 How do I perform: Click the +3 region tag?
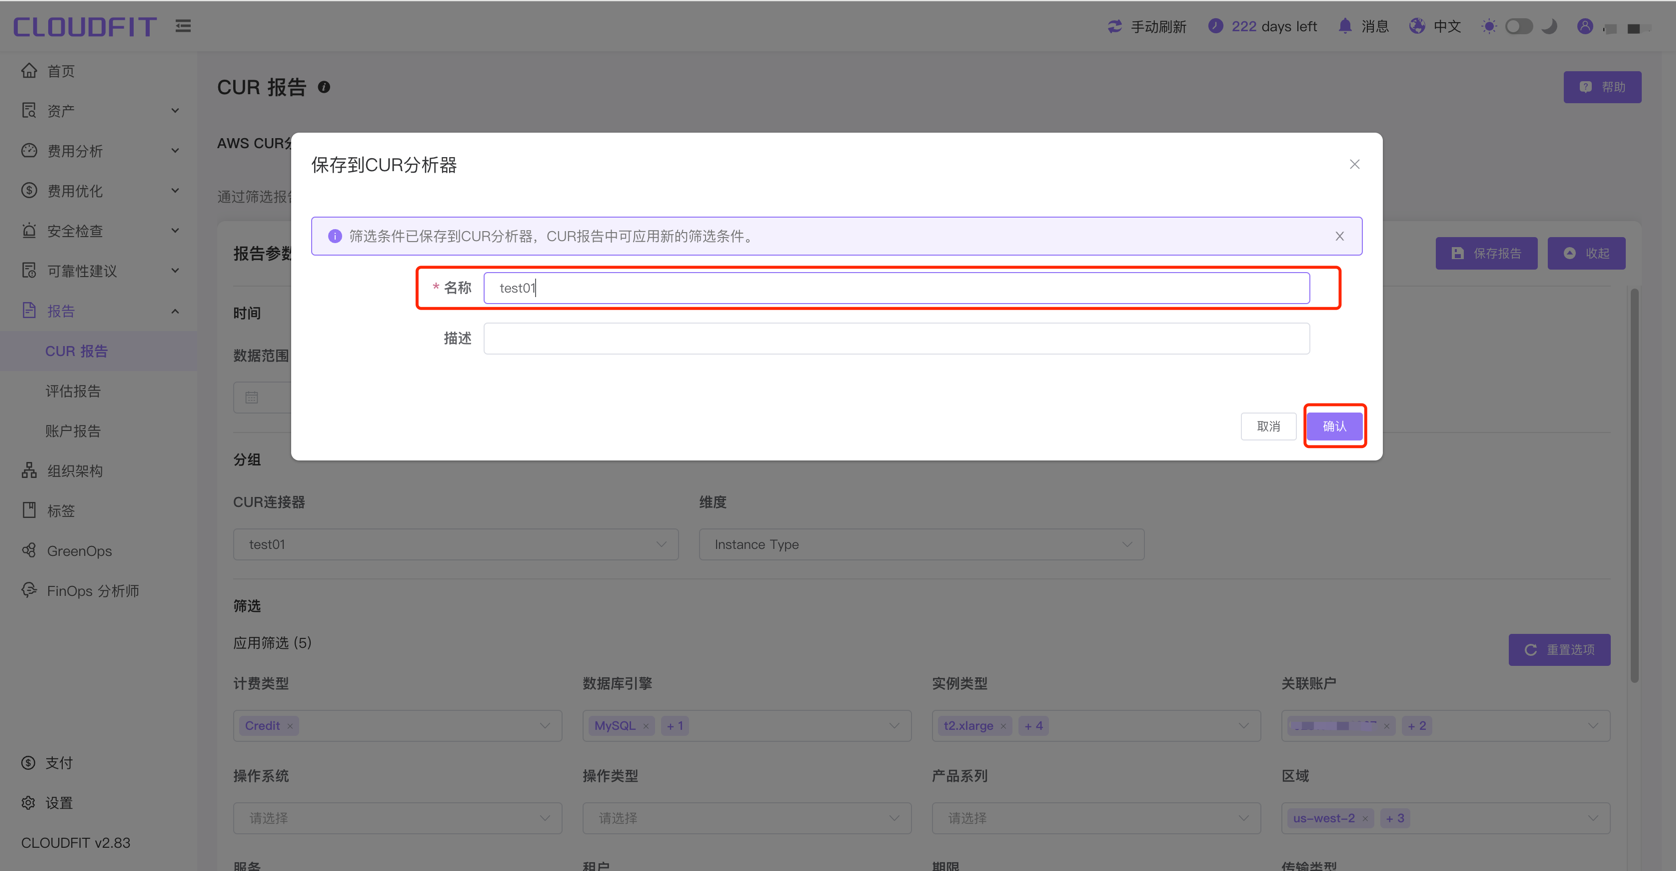tap(1395, 818)
